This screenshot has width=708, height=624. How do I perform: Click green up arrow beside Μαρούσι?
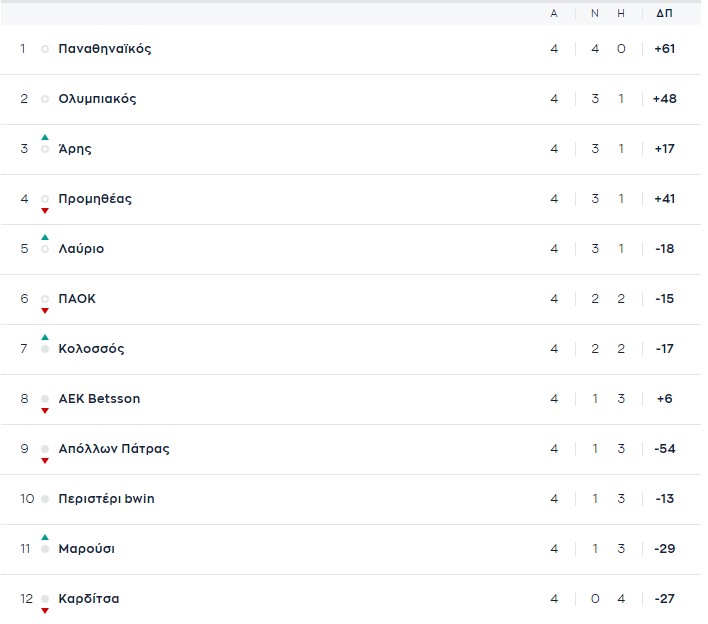45,537
